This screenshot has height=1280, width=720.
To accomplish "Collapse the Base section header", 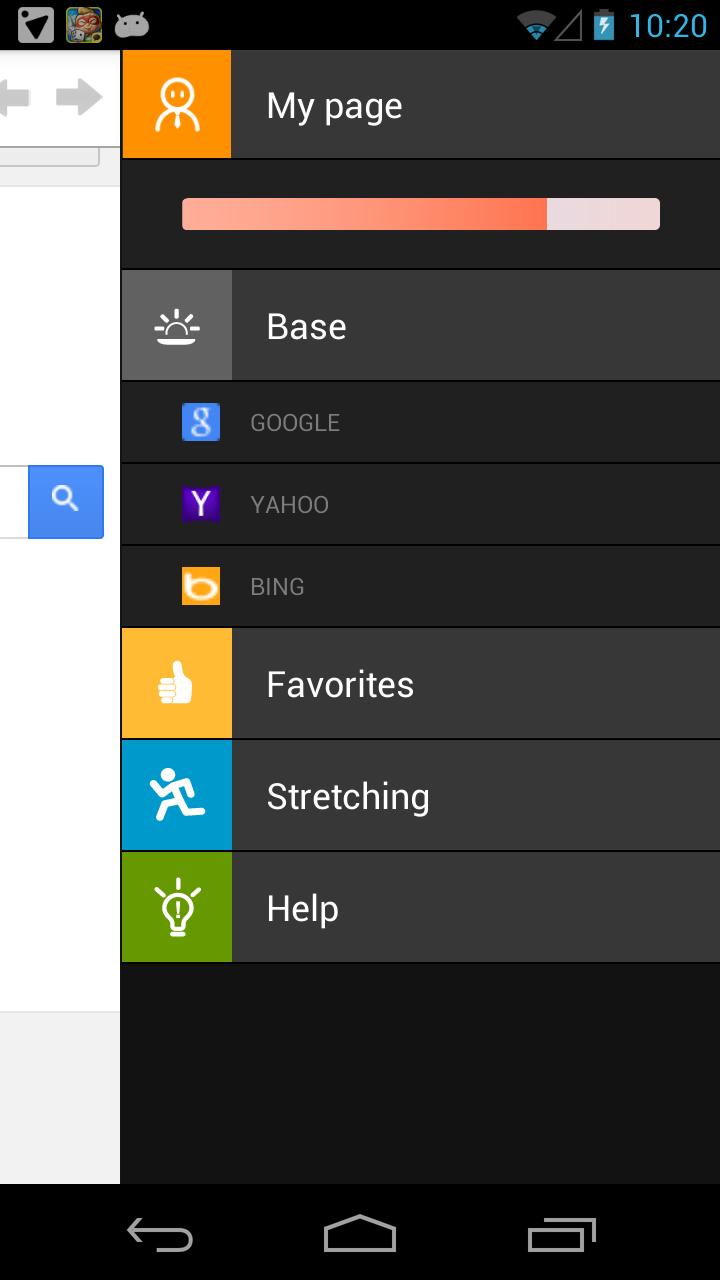I will 421,326.
